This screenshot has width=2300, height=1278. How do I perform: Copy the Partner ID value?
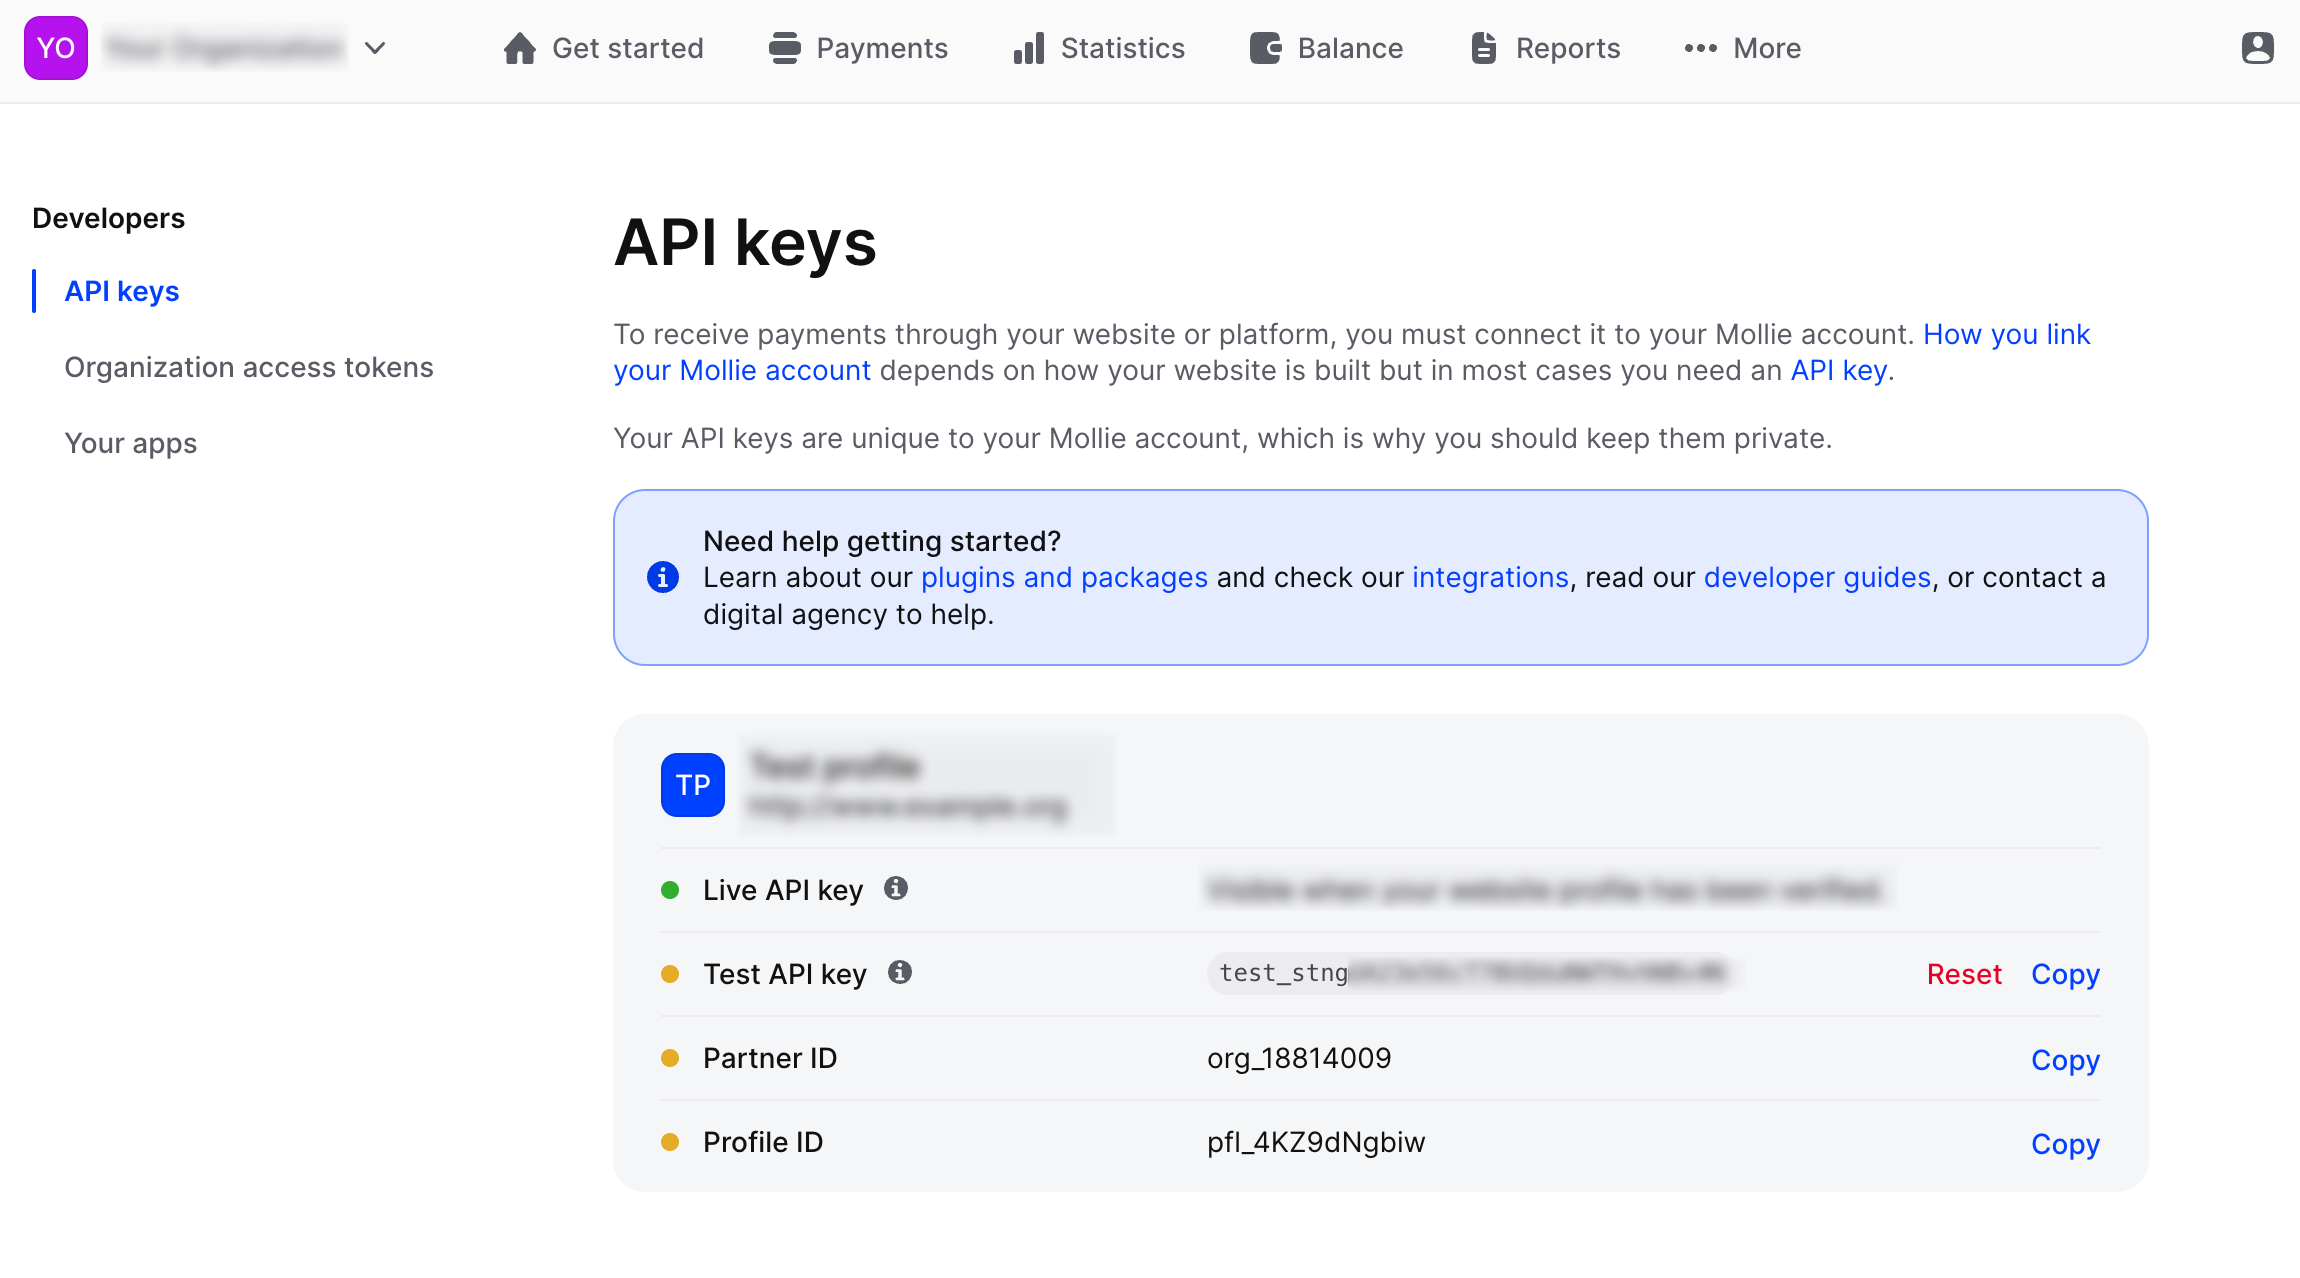(2065, 1060)
